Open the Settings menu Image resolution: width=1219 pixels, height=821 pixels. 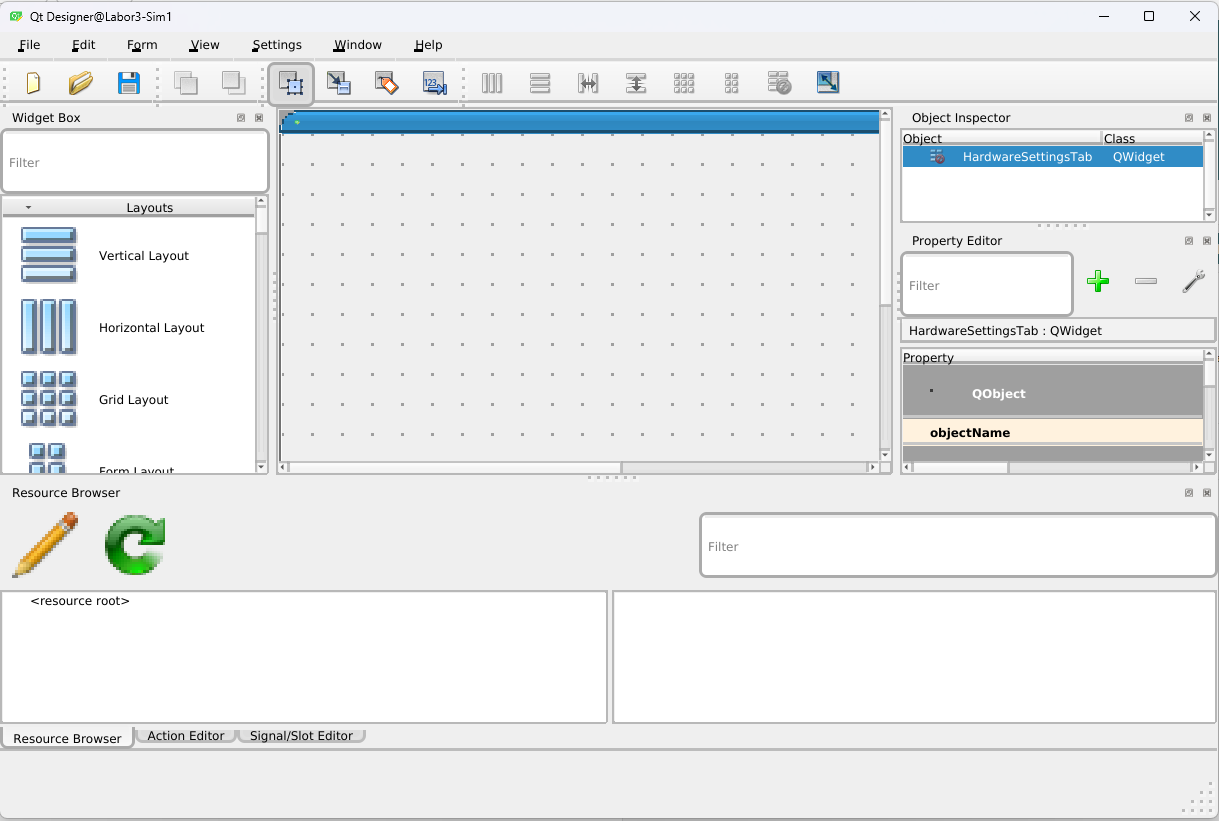[x=277, y=45]
